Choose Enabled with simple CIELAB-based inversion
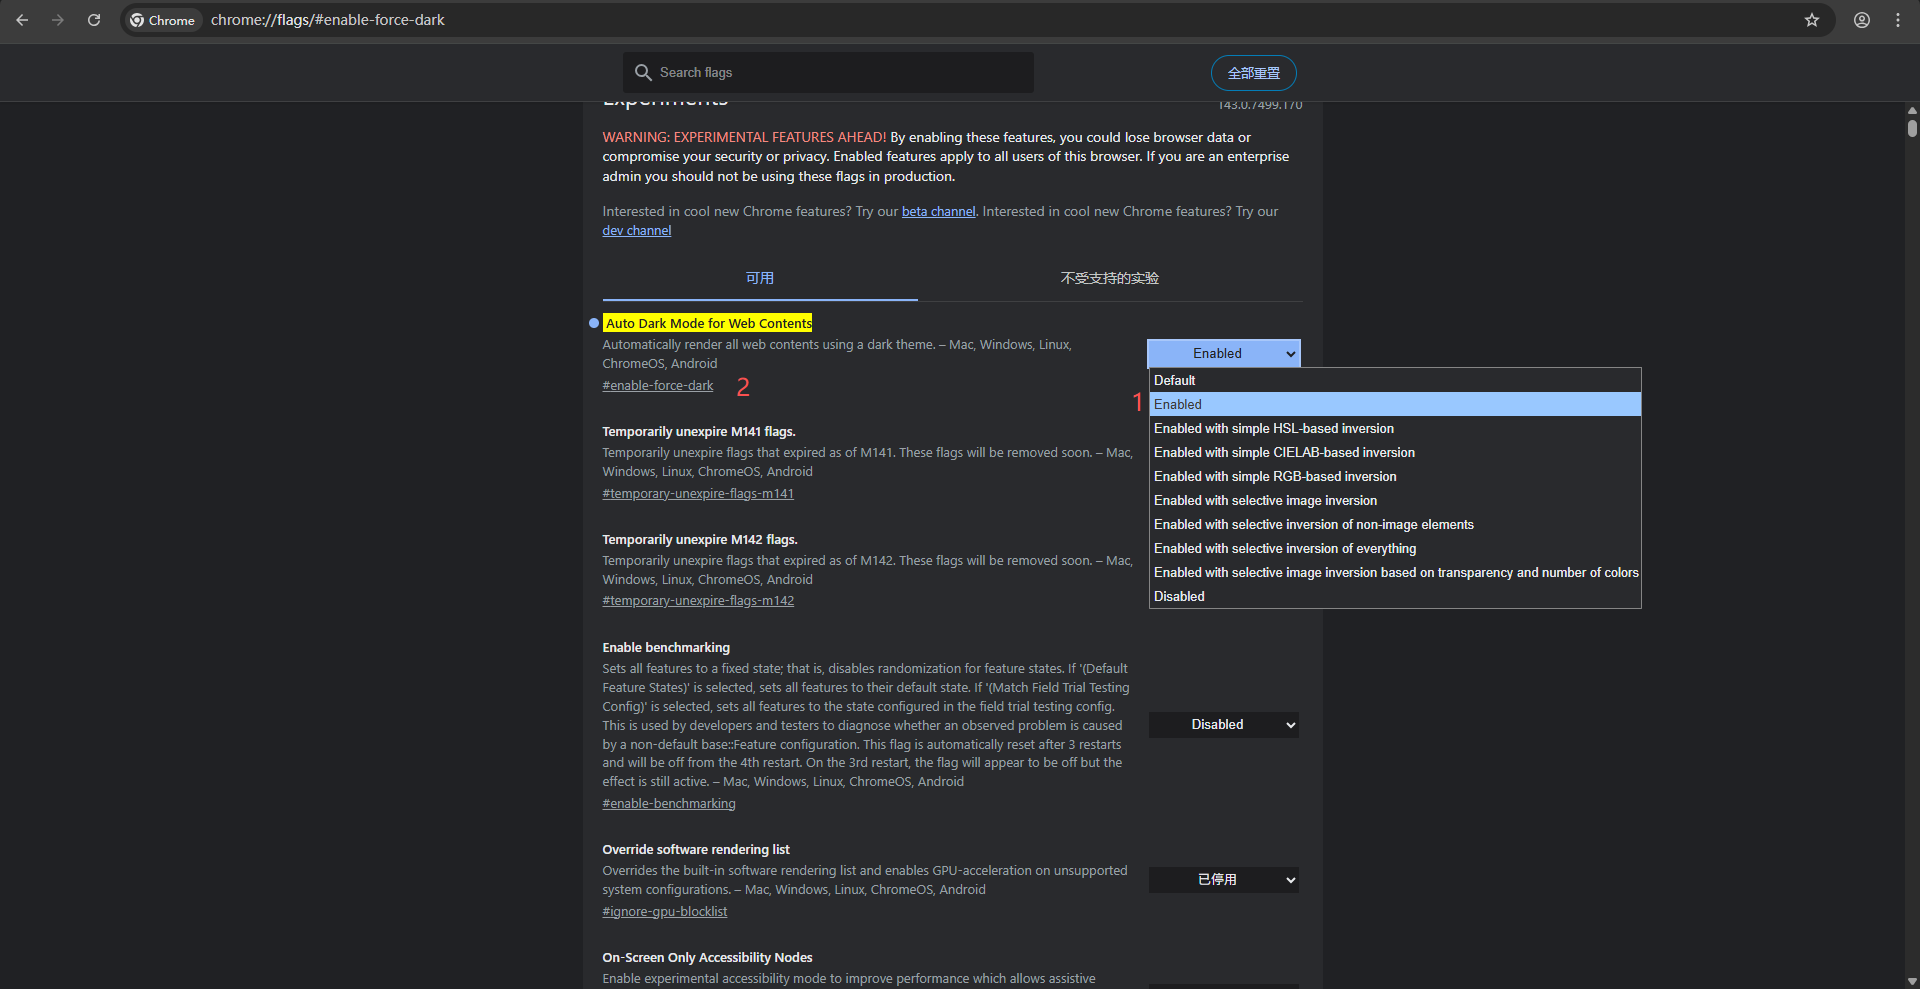This screenshot has height=989, width=1920. 1395,452
